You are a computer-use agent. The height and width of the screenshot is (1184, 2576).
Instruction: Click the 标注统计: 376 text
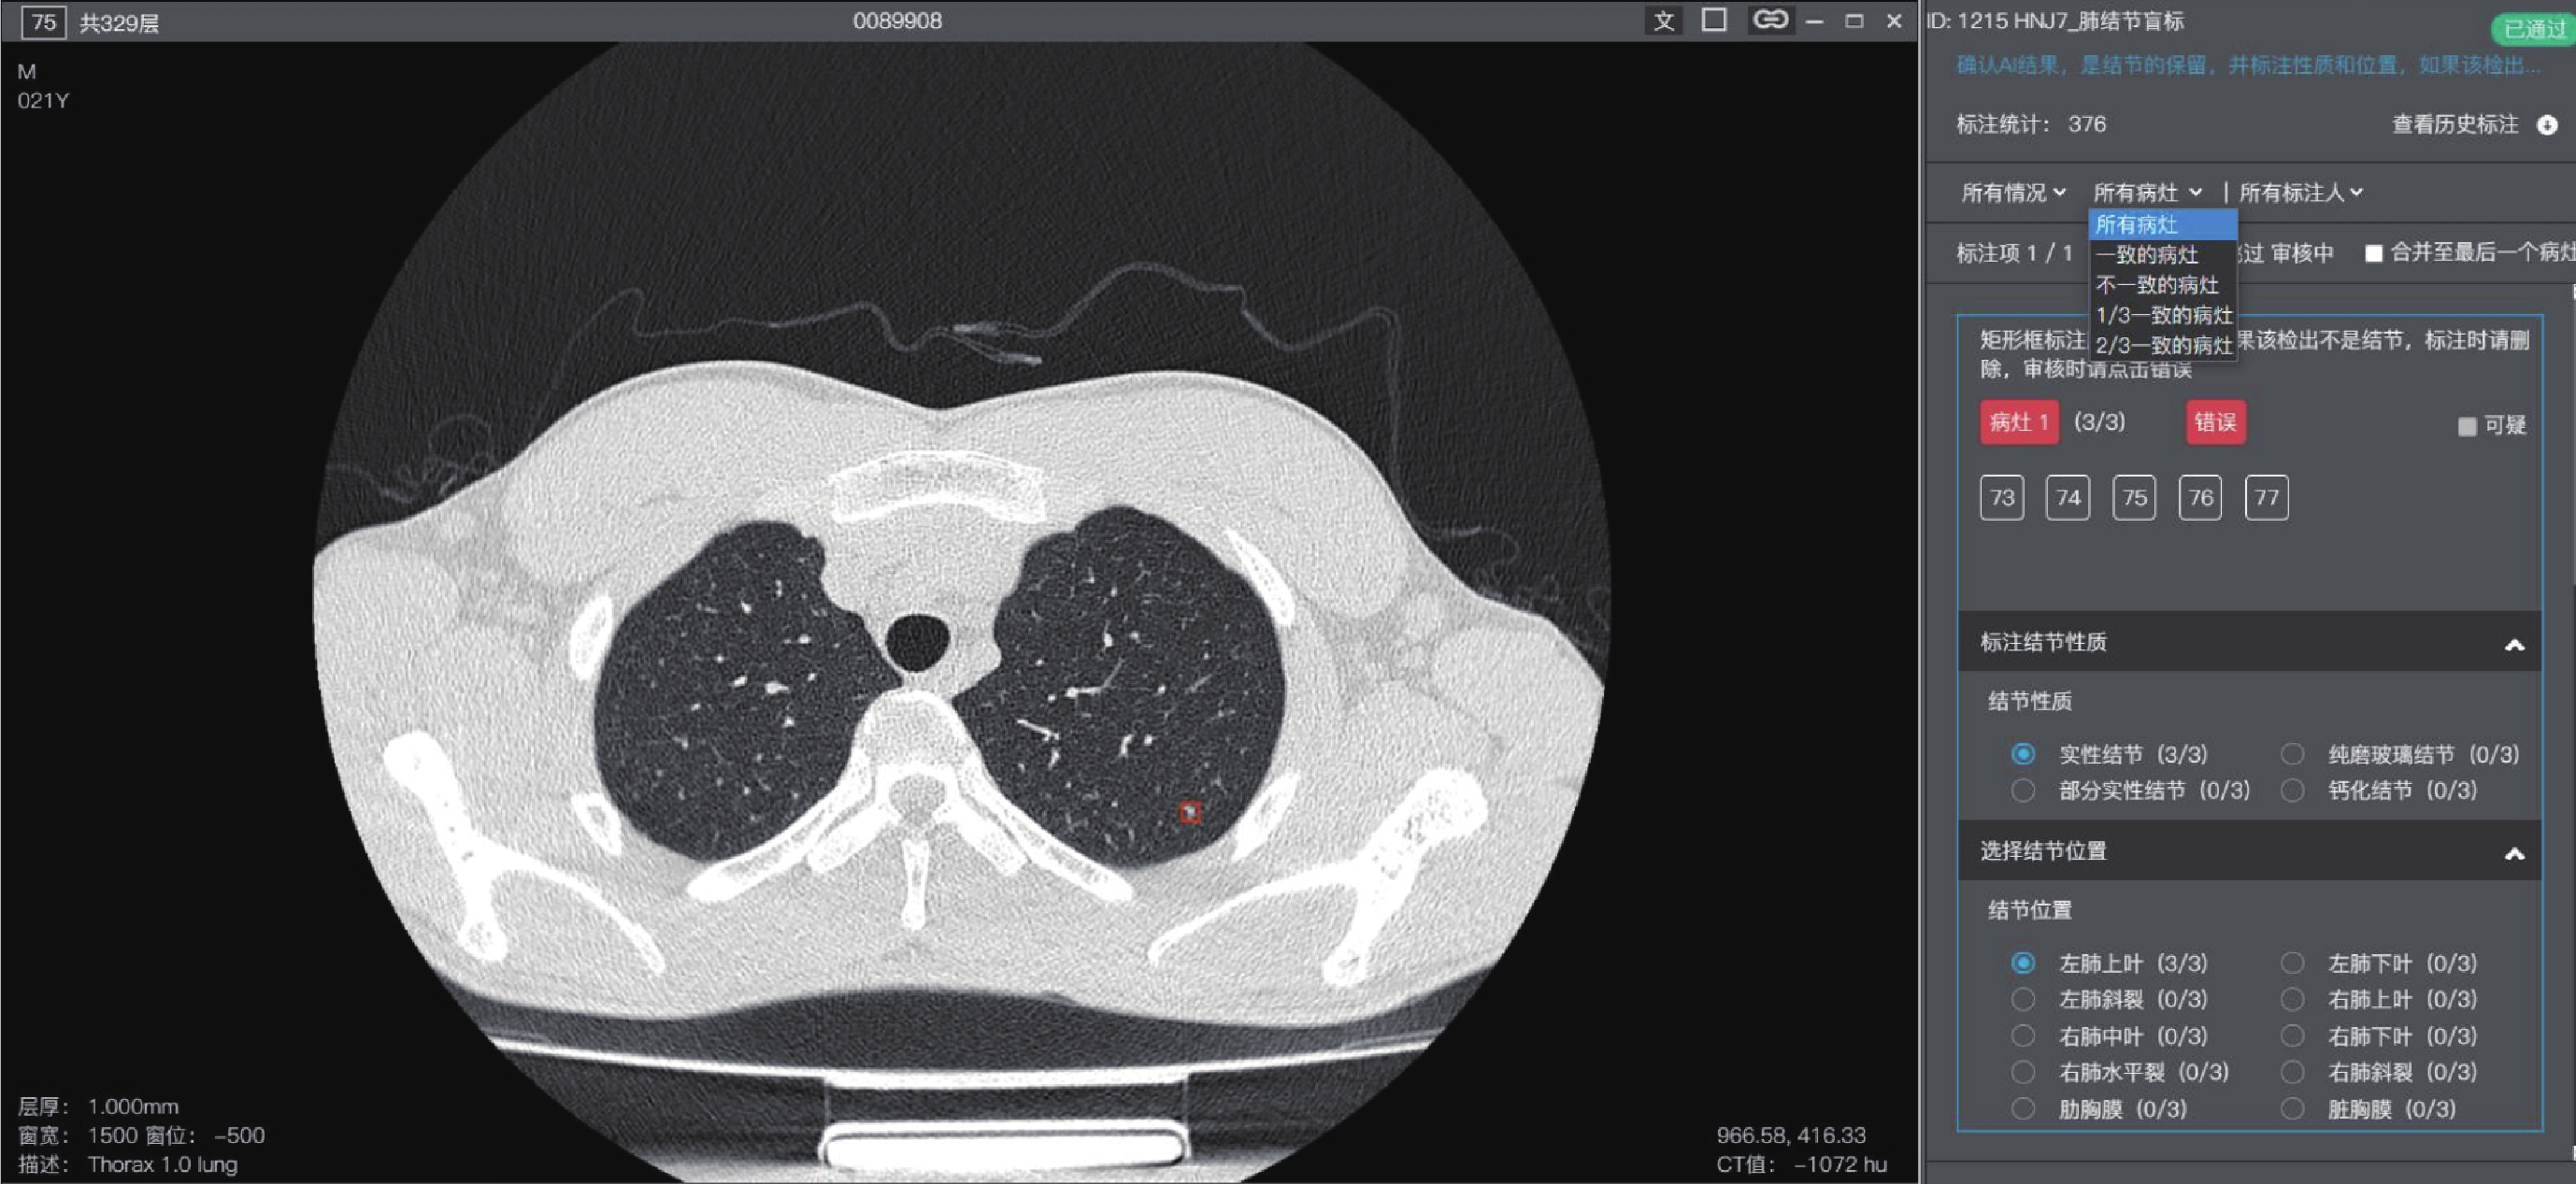coord(2031,125)
